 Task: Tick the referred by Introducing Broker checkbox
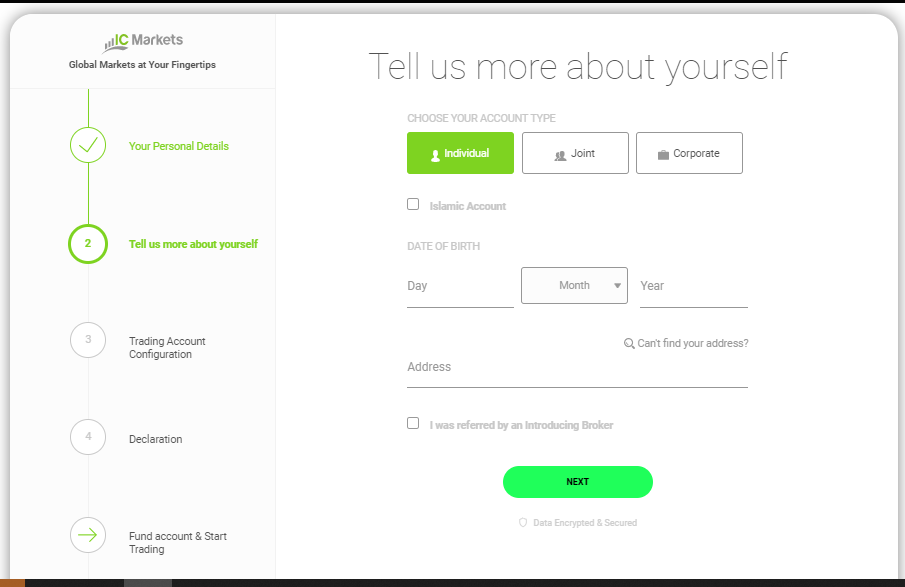click(413, 423)
